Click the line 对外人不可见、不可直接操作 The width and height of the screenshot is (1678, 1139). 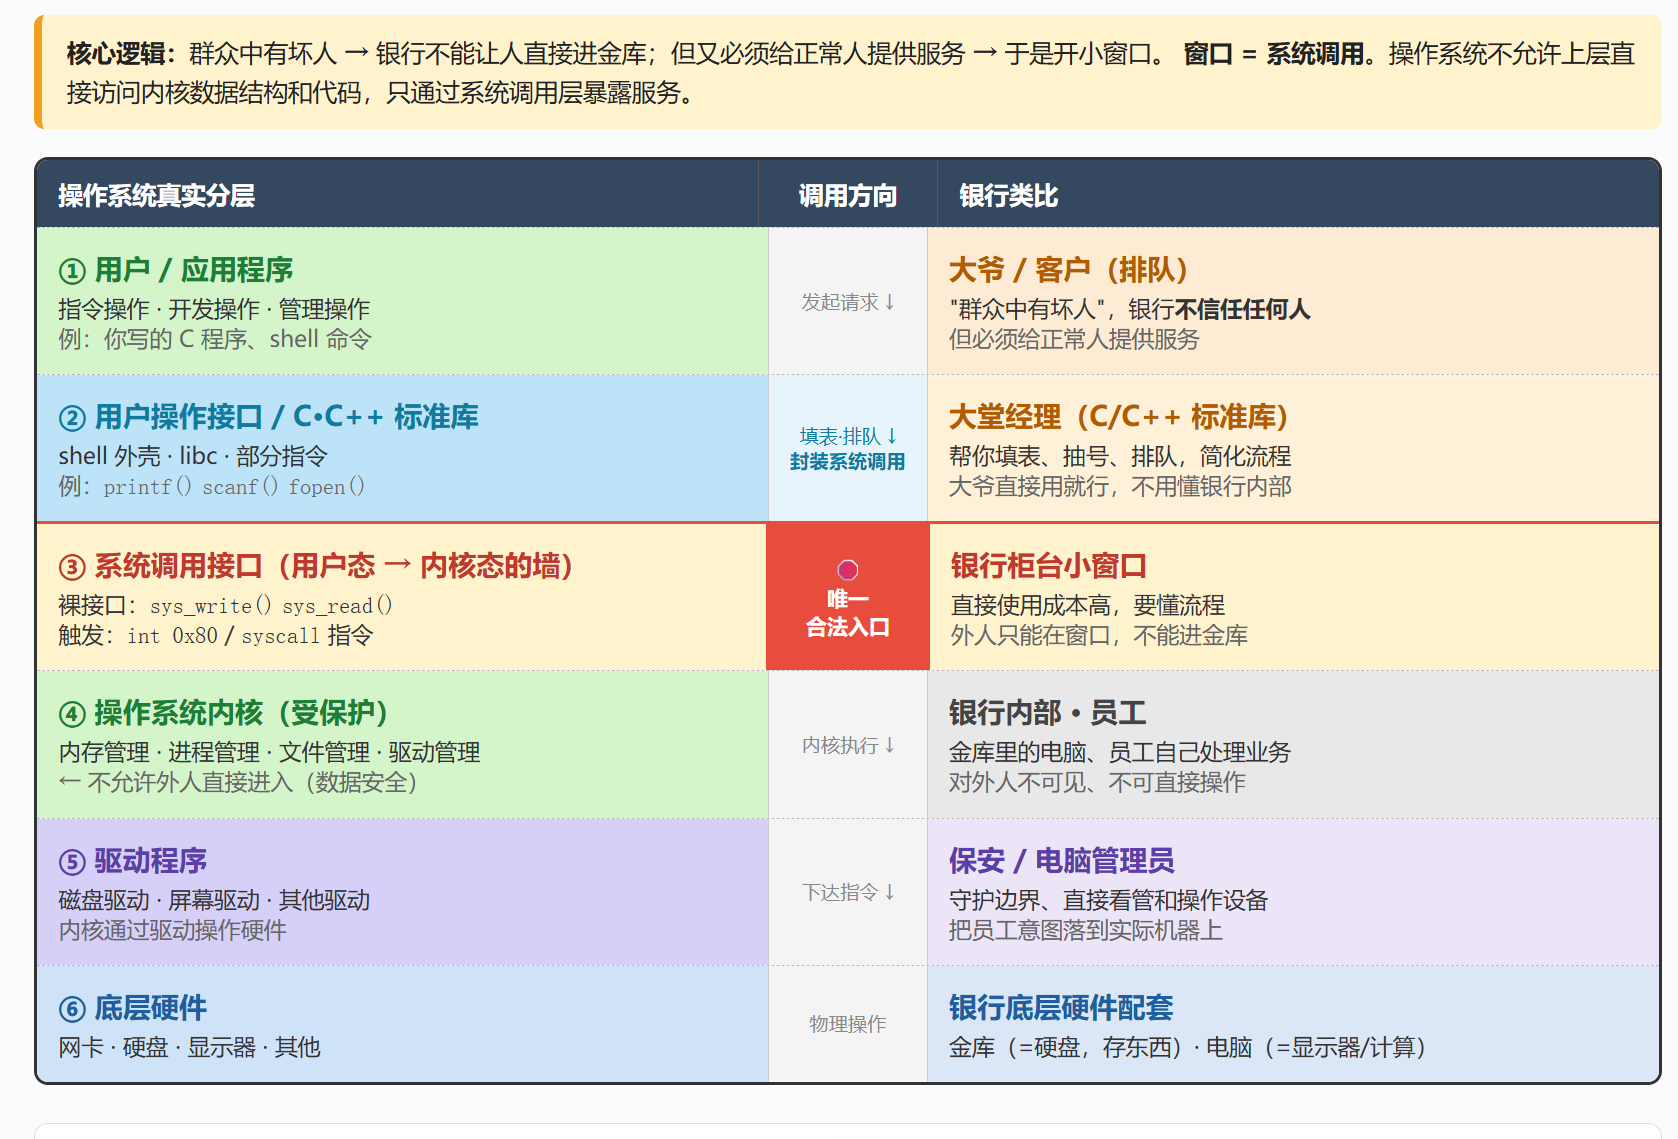click(1097, 782)
